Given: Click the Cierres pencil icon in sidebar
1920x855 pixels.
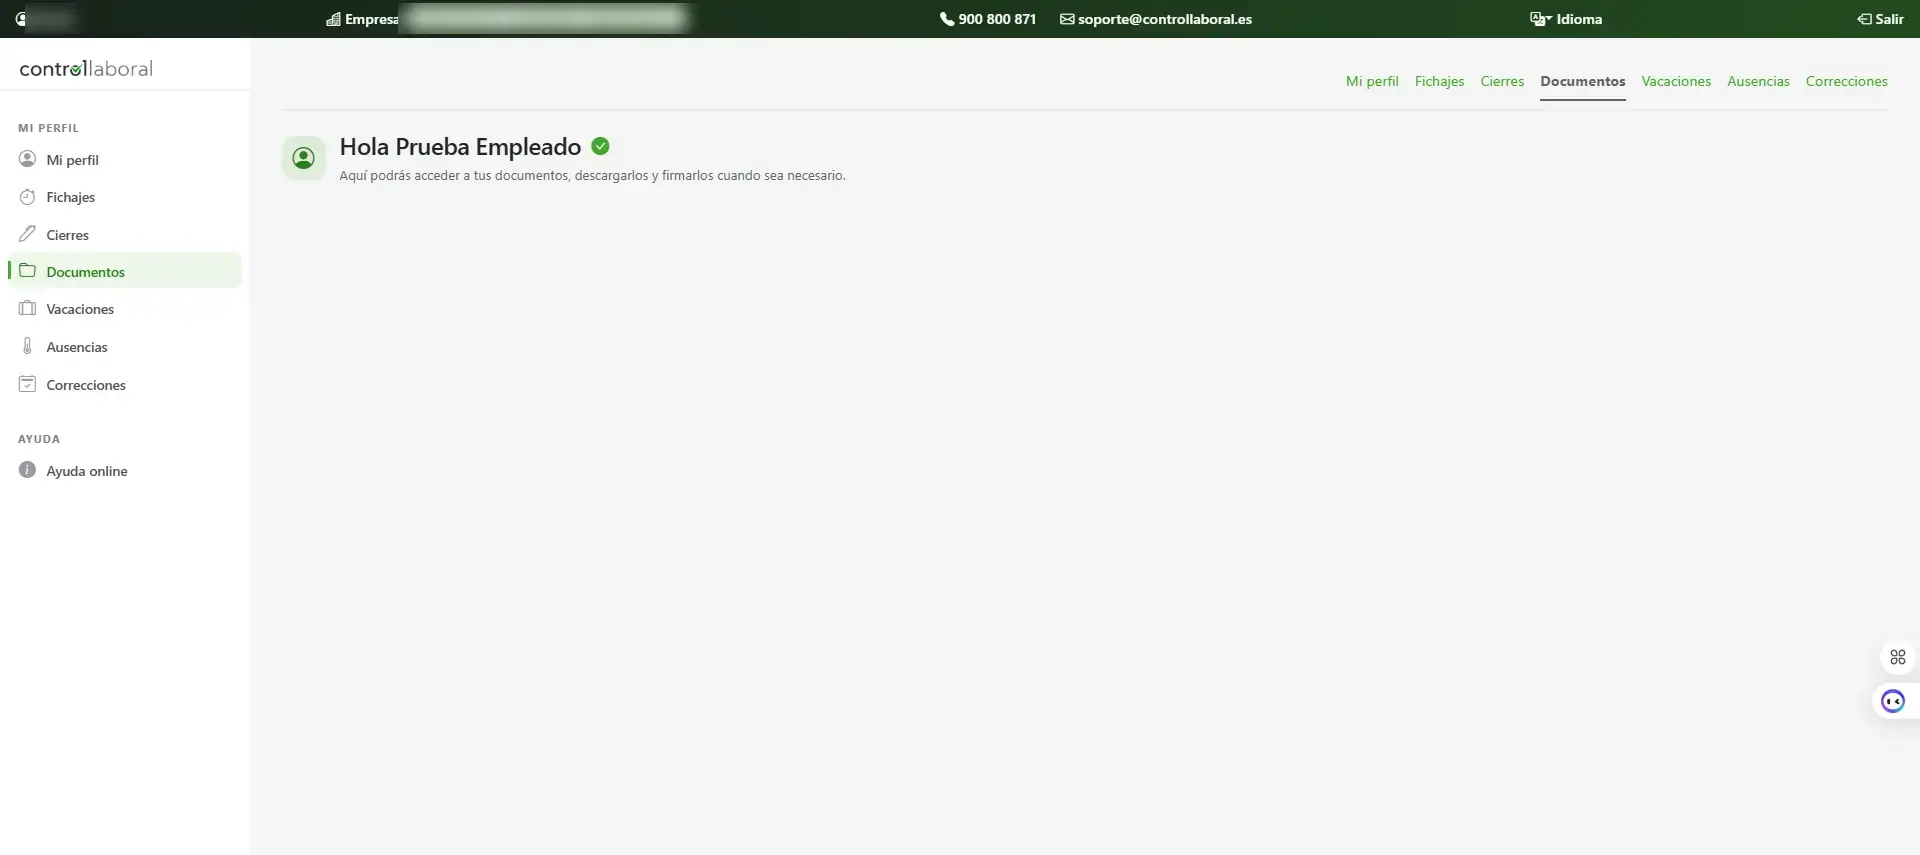Looking at the screenshot, I should point(27,234).
